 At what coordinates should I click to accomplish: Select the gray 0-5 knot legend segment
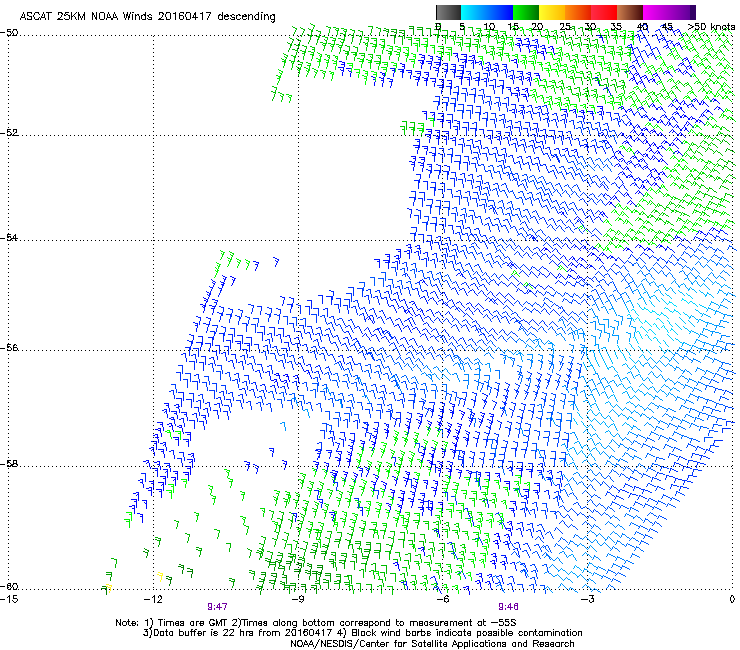(x=448, y=12)
